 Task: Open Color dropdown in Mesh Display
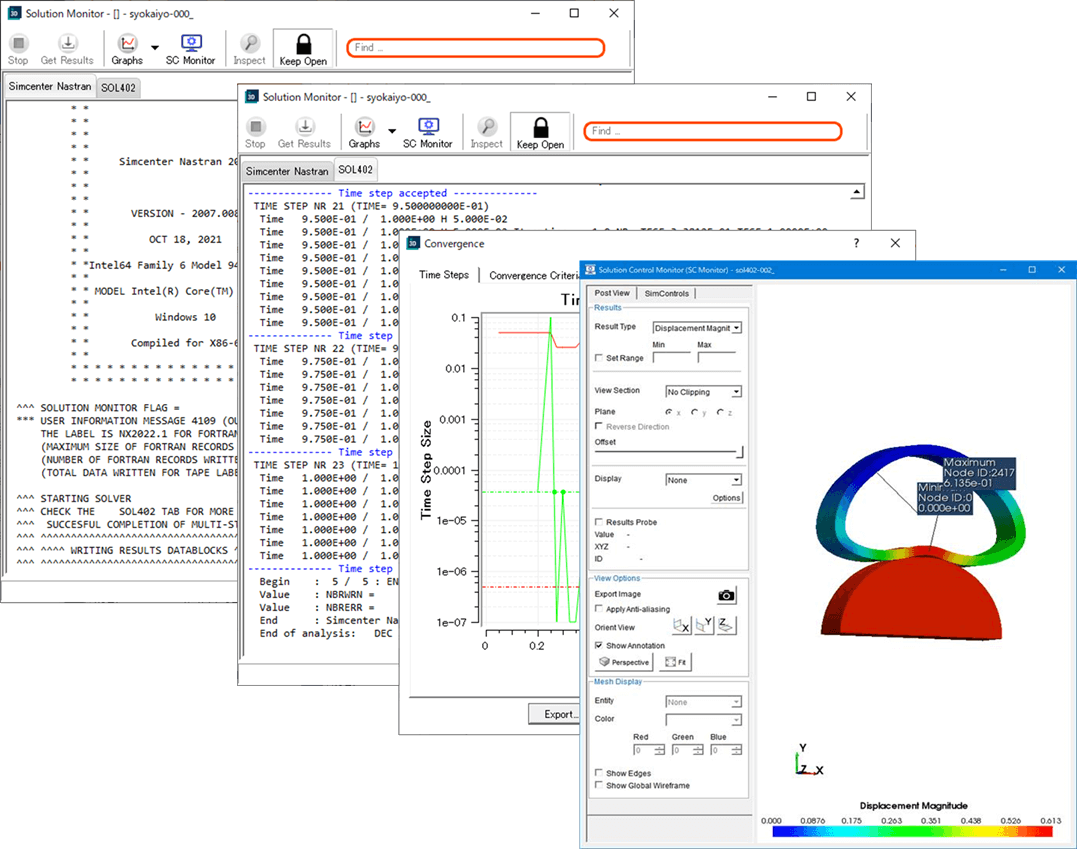(703, 720)
